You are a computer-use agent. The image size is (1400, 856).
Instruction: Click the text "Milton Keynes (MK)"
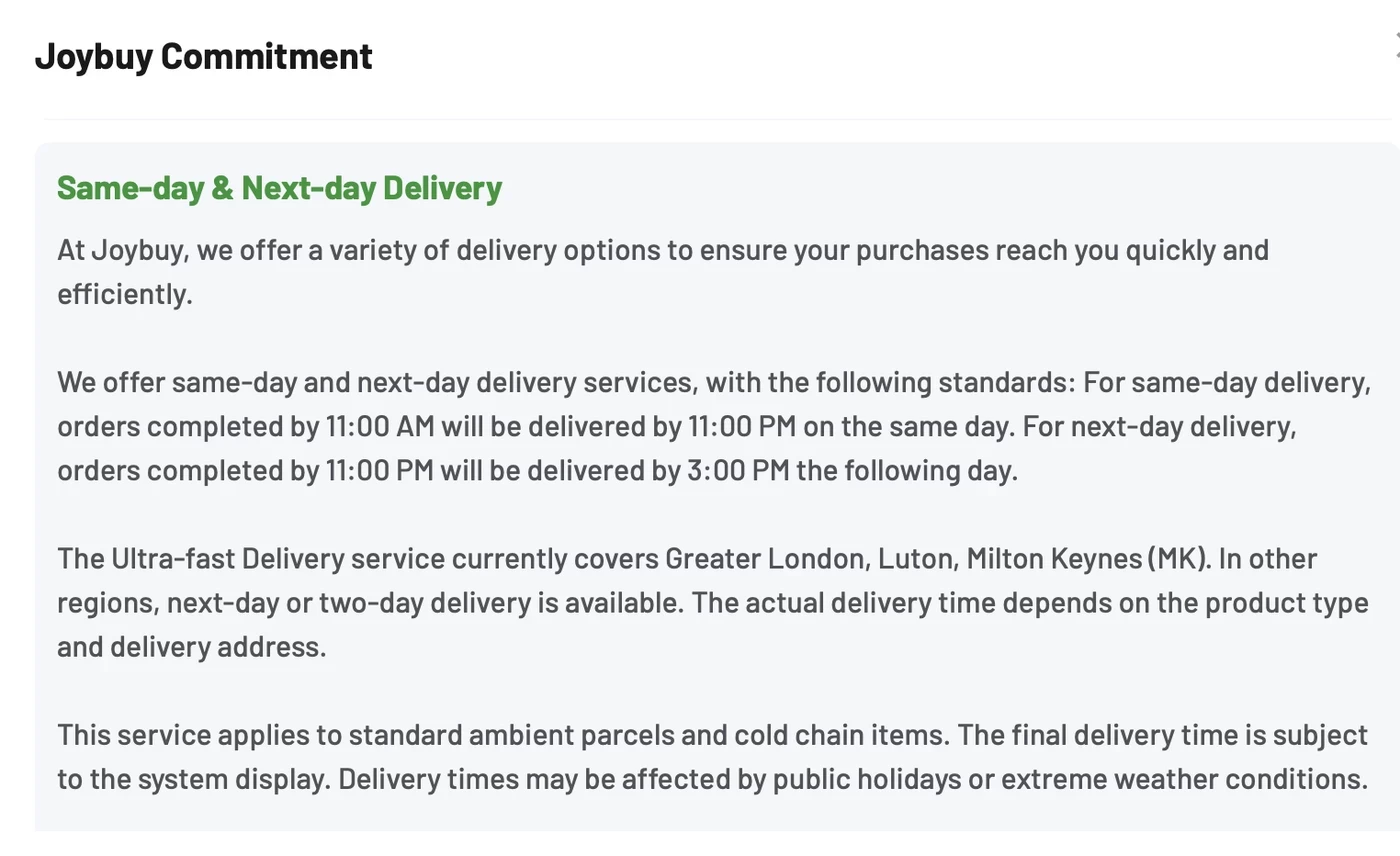(x=1086, y=558)
